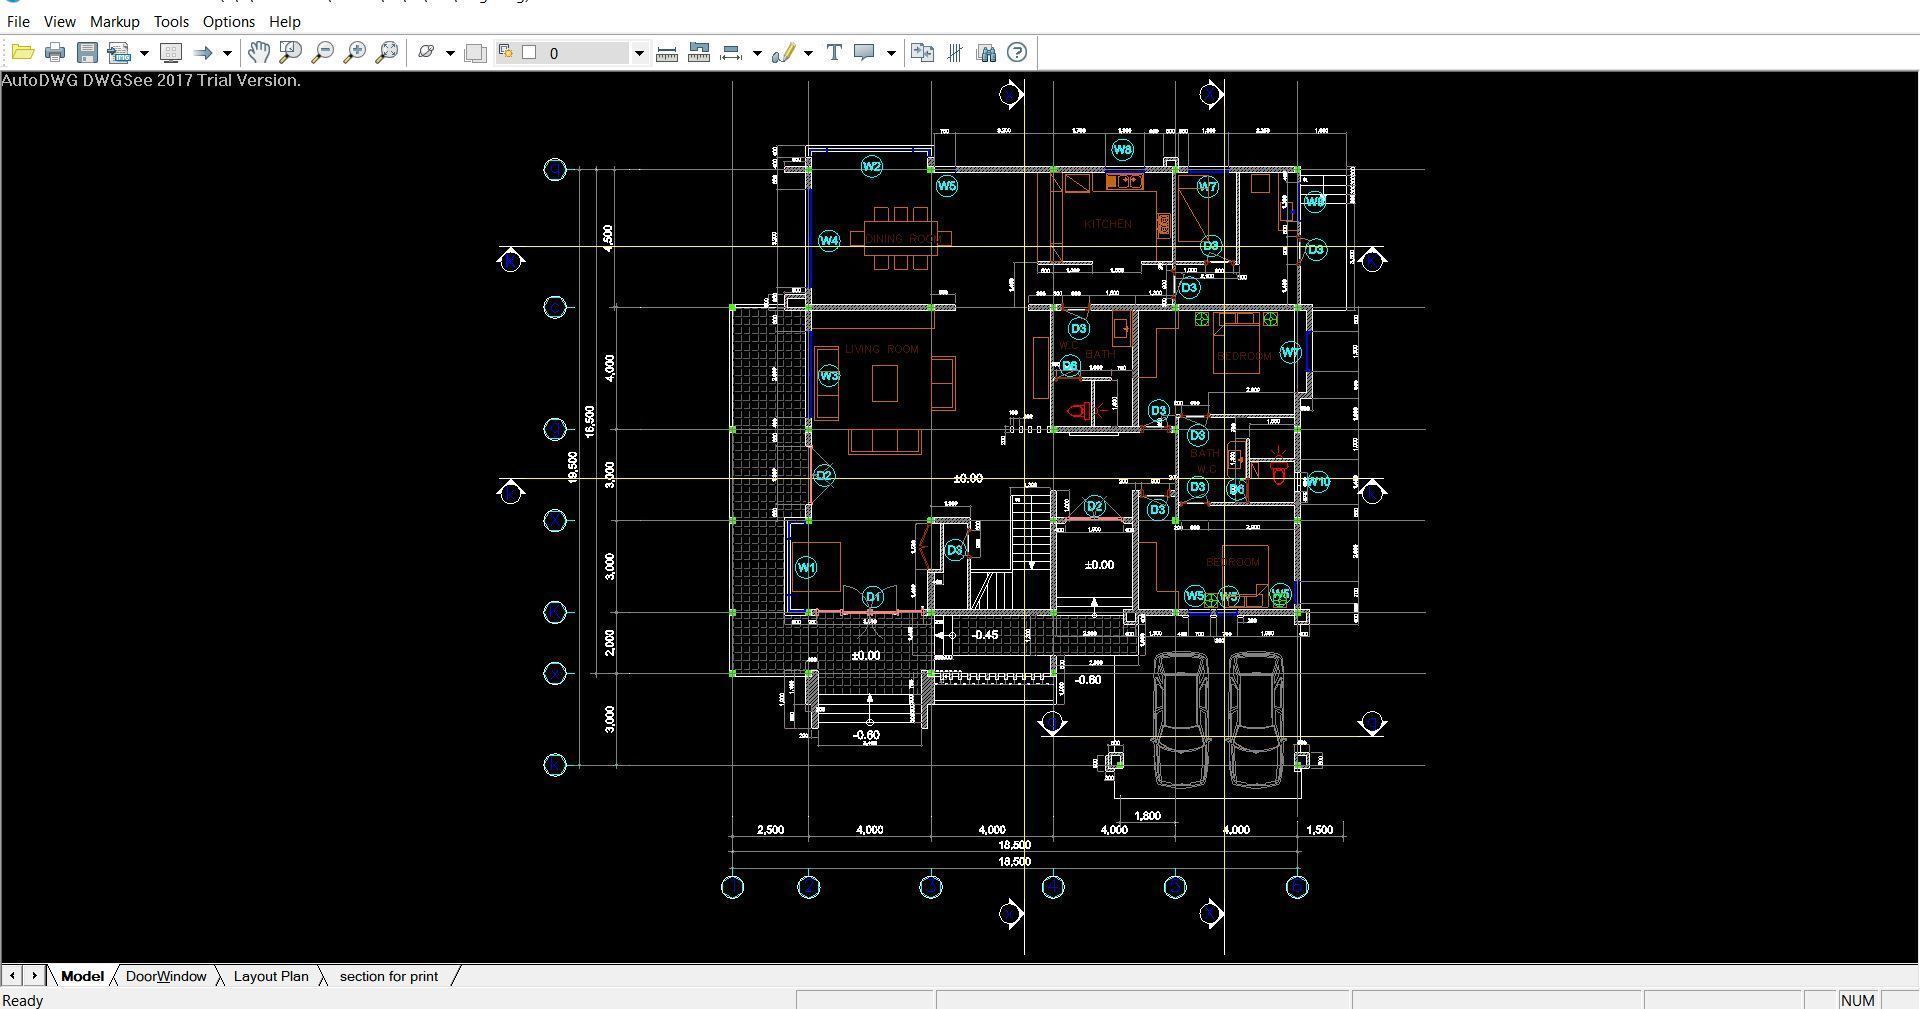Click the compare drawings icon
Screen dimensions: 1920x1009
(923, 53)
